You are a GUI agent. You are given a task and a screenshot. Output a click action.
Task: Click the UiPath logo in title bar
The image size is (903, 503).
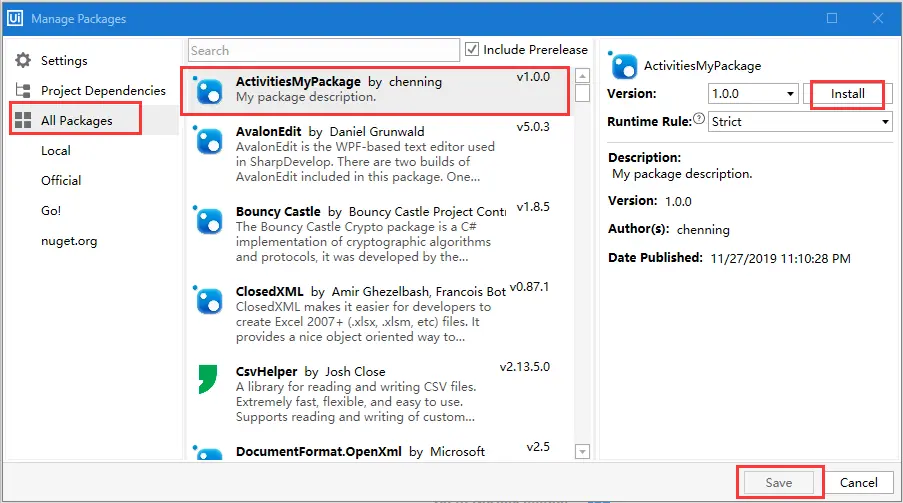coord(14,18)
